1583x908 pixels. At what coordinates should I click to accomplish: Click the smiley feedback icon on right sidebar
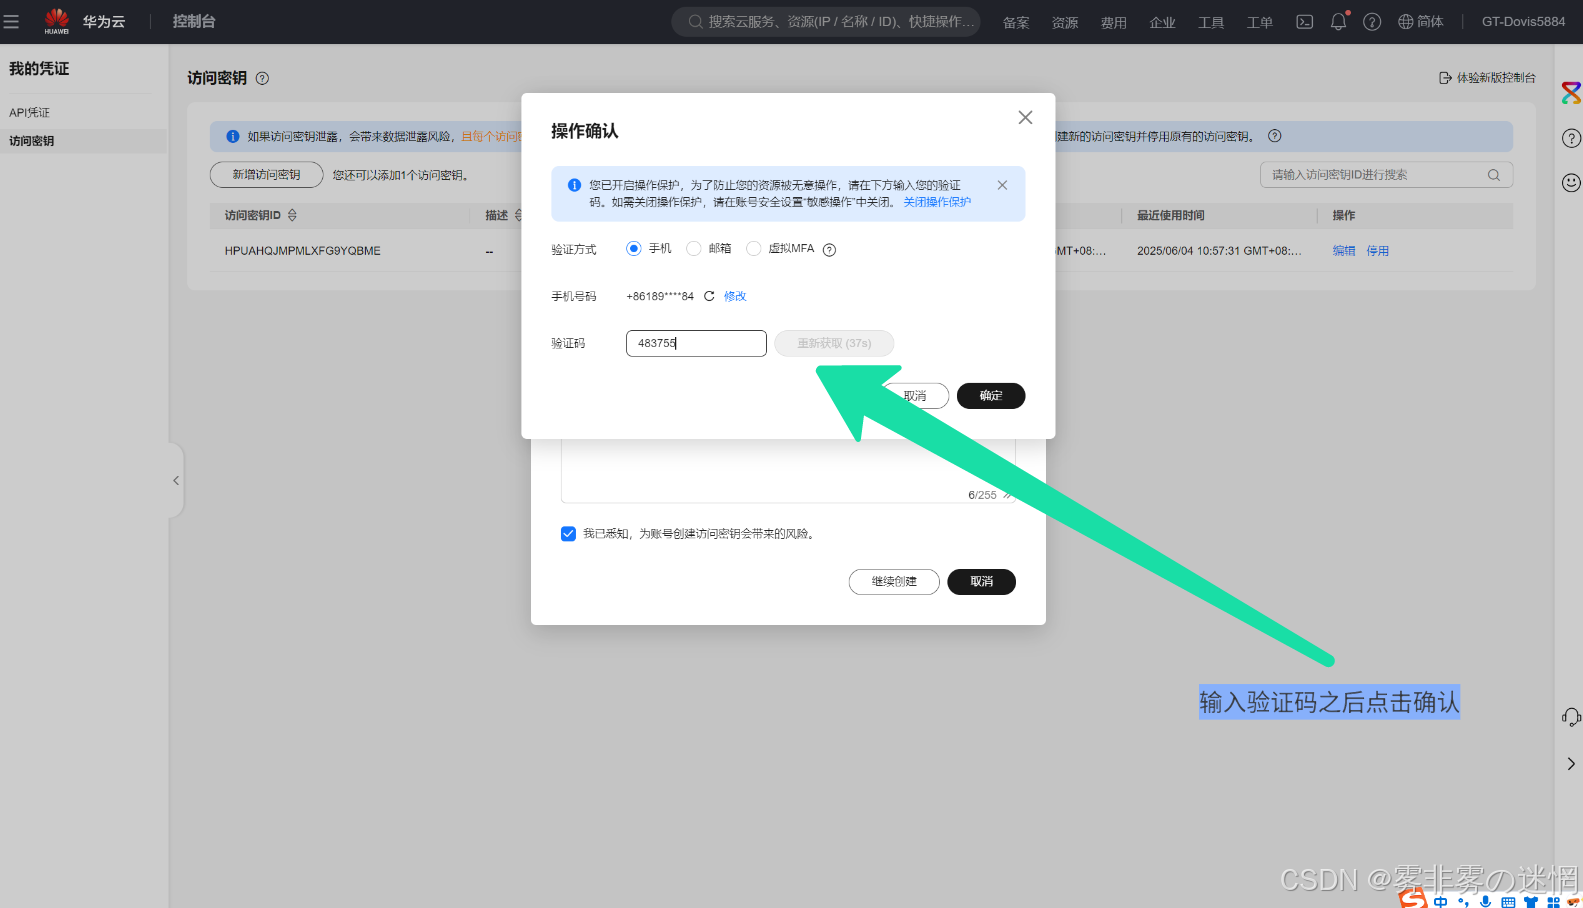(x=1571, y=182)
